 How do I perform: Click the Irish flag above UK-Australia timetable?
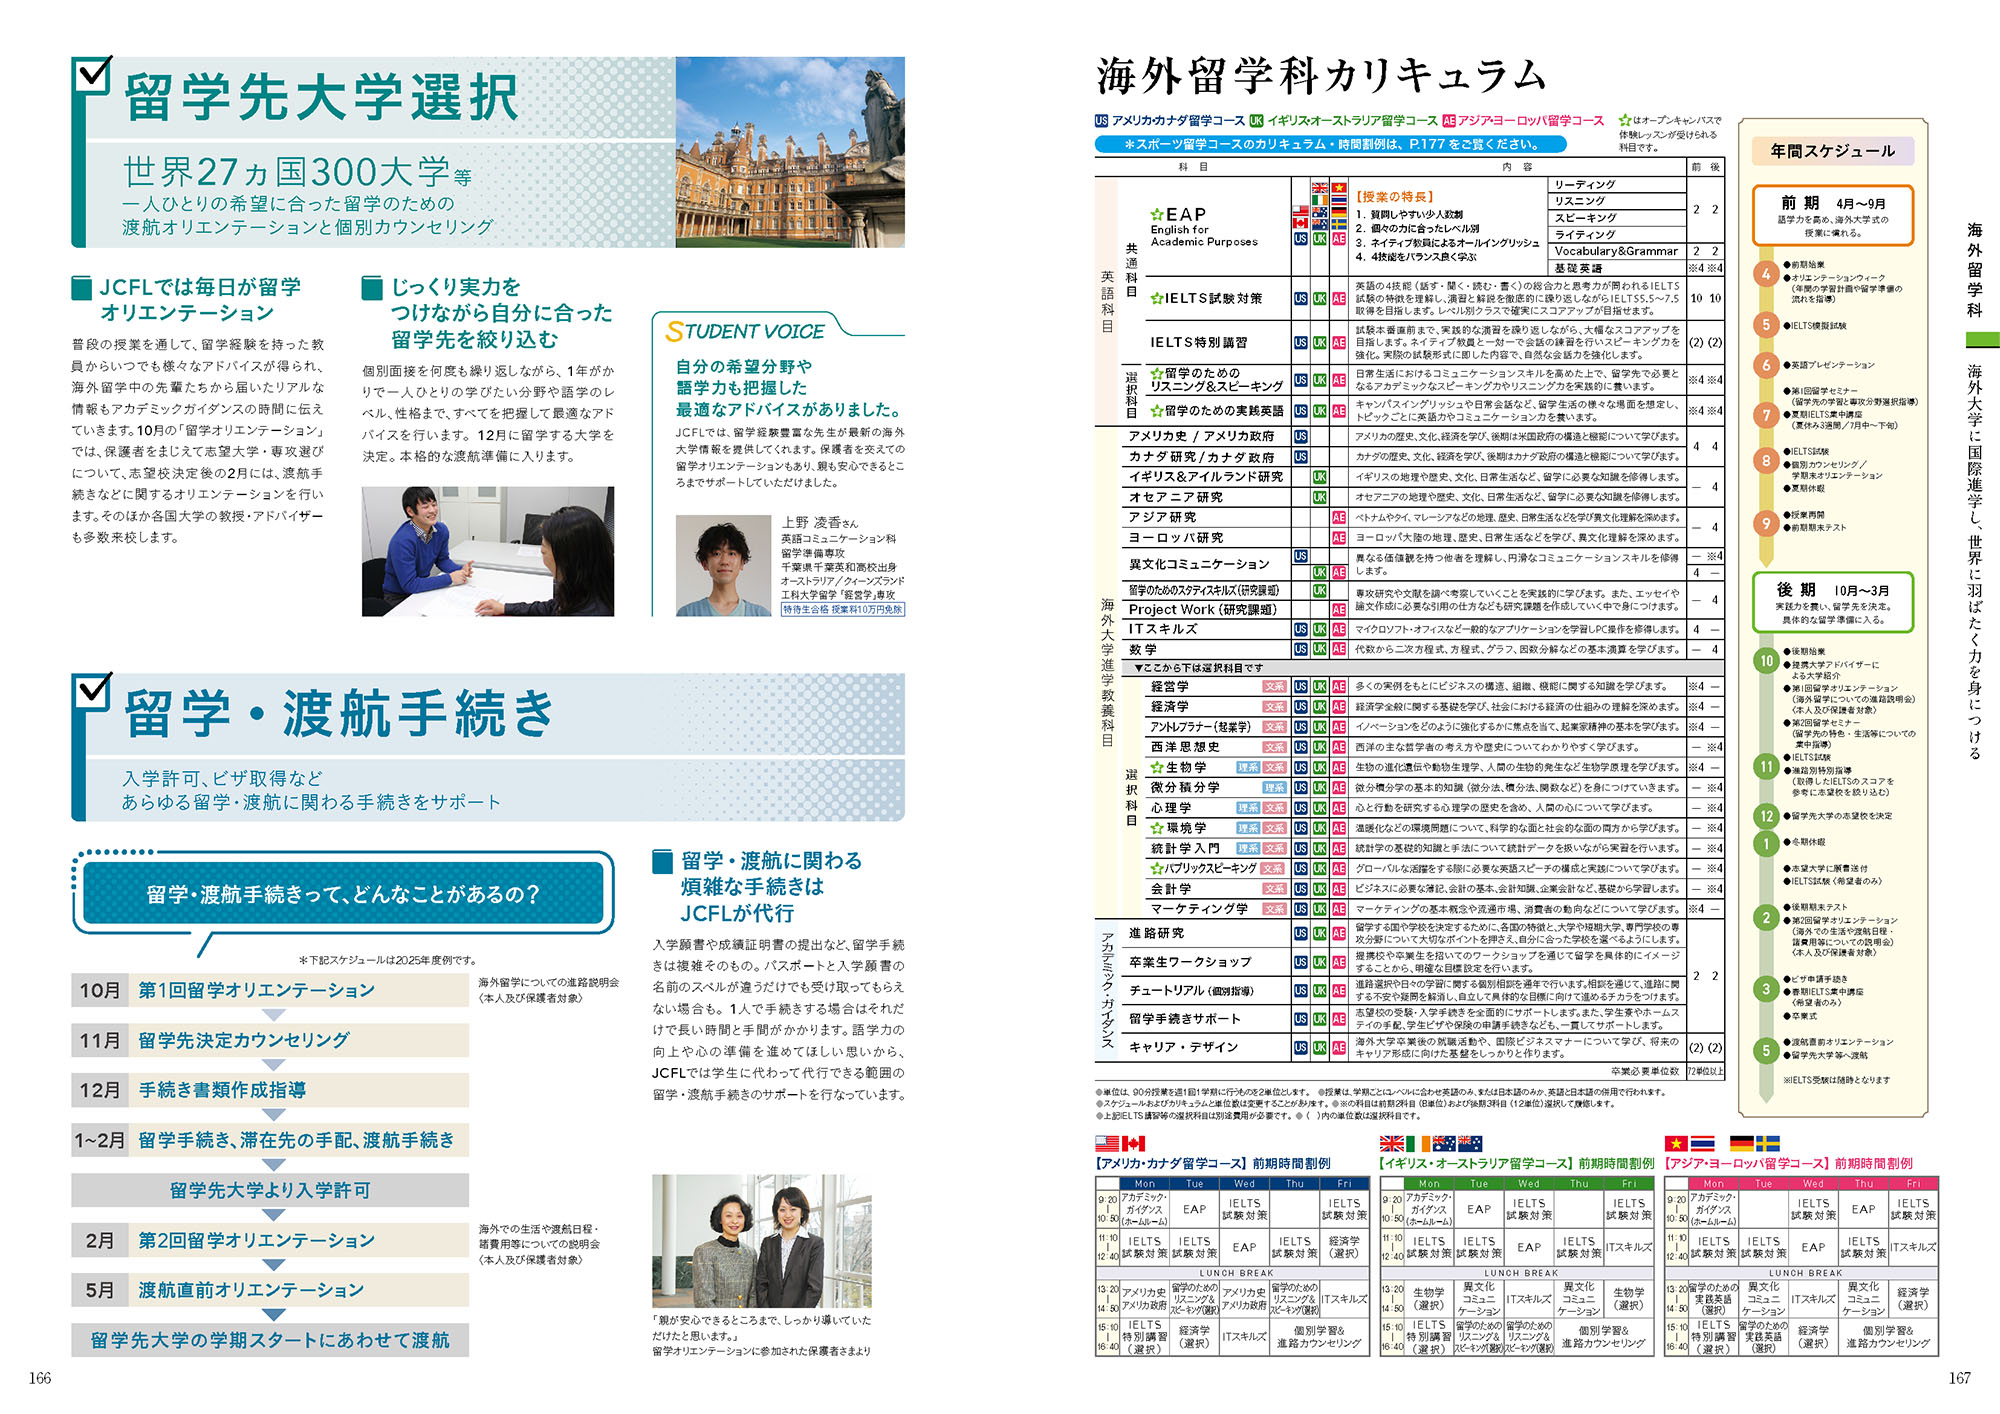[1417, 1143]
